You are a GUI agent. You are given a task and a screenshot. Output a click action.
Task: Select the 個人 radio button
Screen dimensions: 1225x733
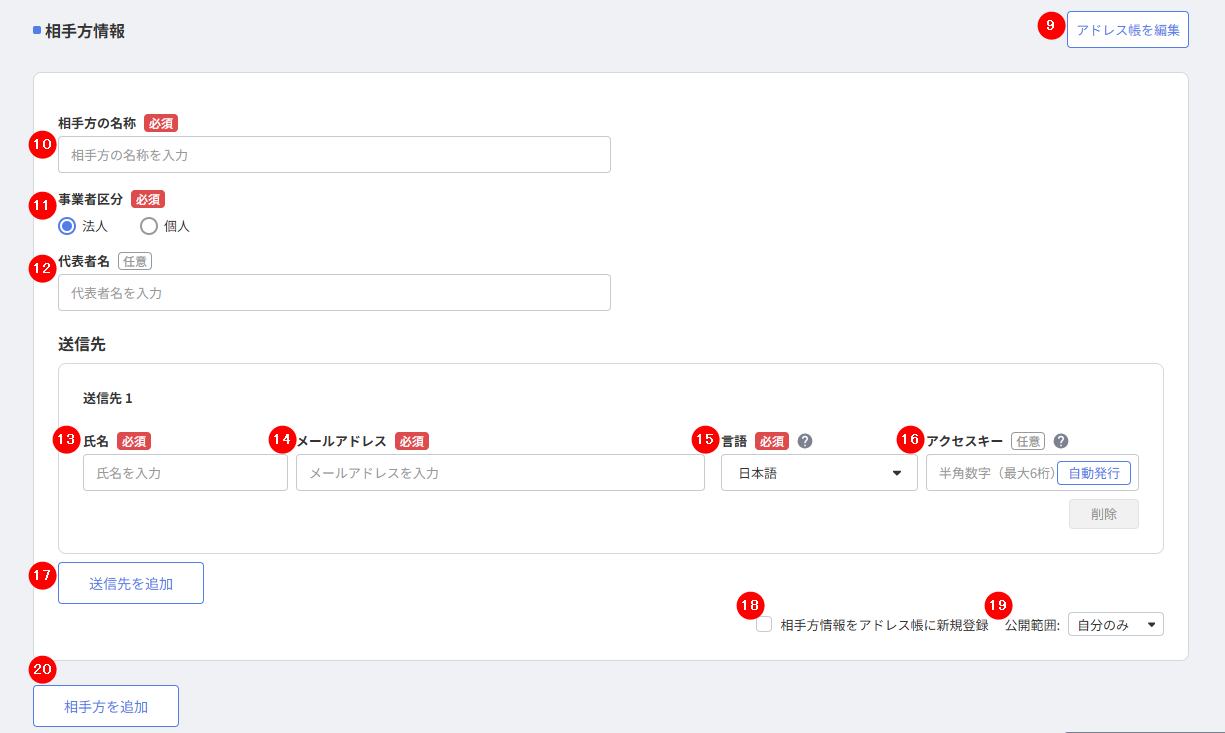(149, 226)
